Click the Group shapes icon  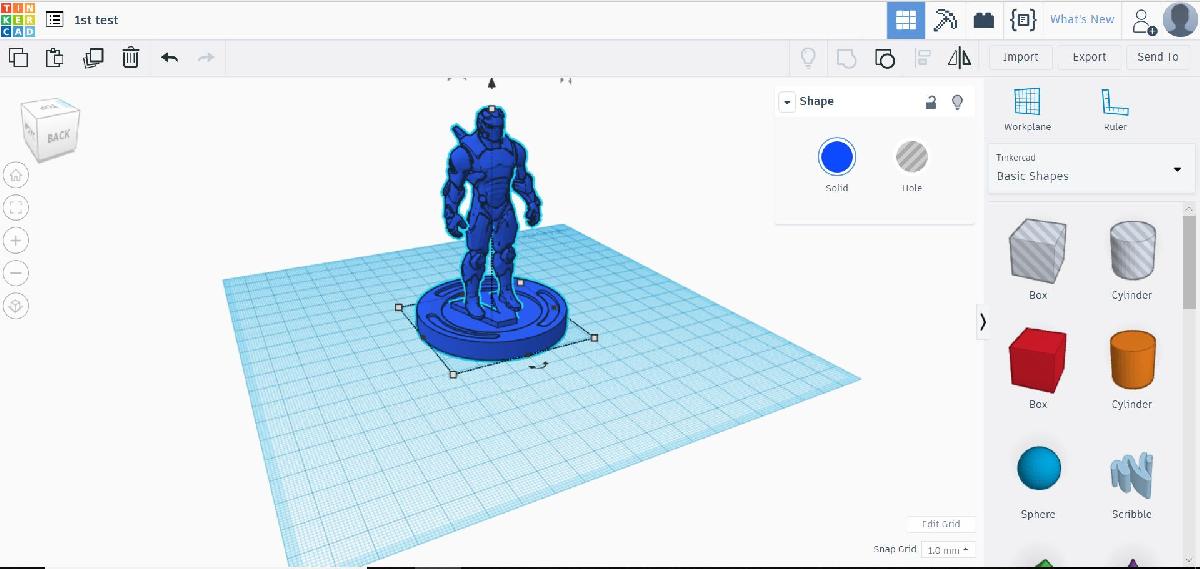(x=846, y=58)
